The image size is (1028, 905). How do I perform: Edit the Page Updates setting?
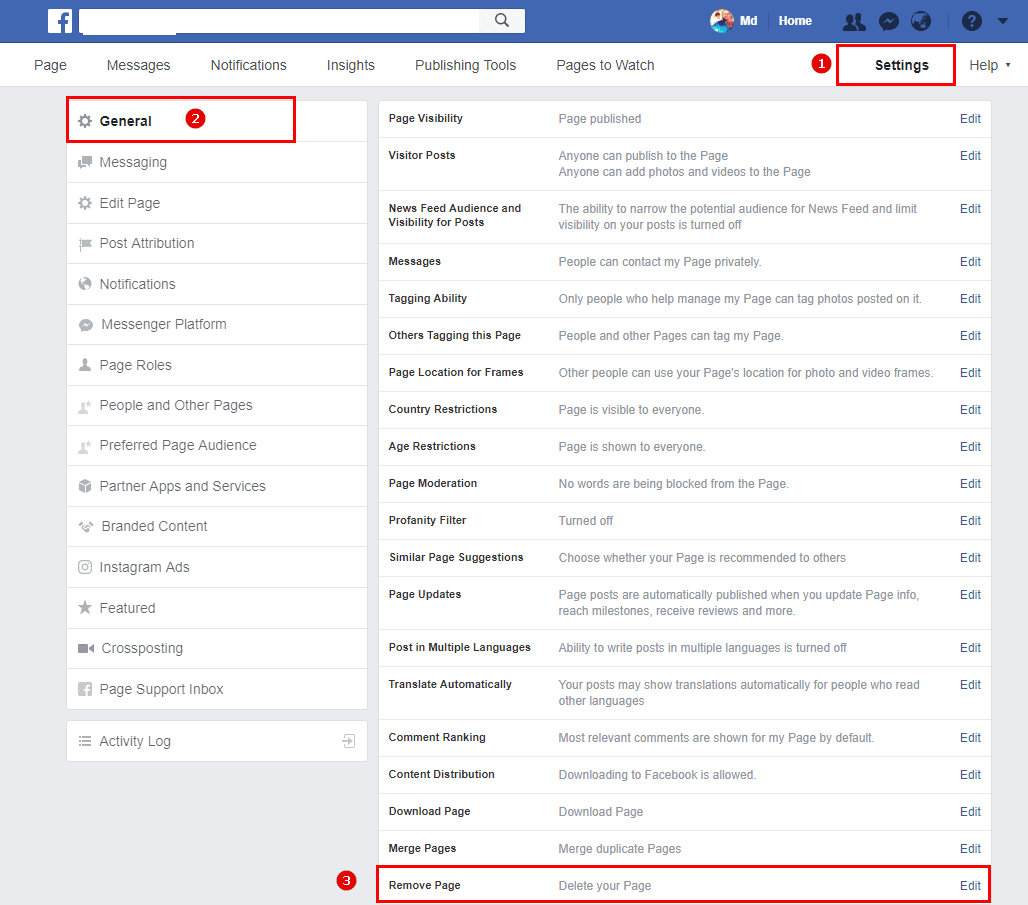point(970,595)
